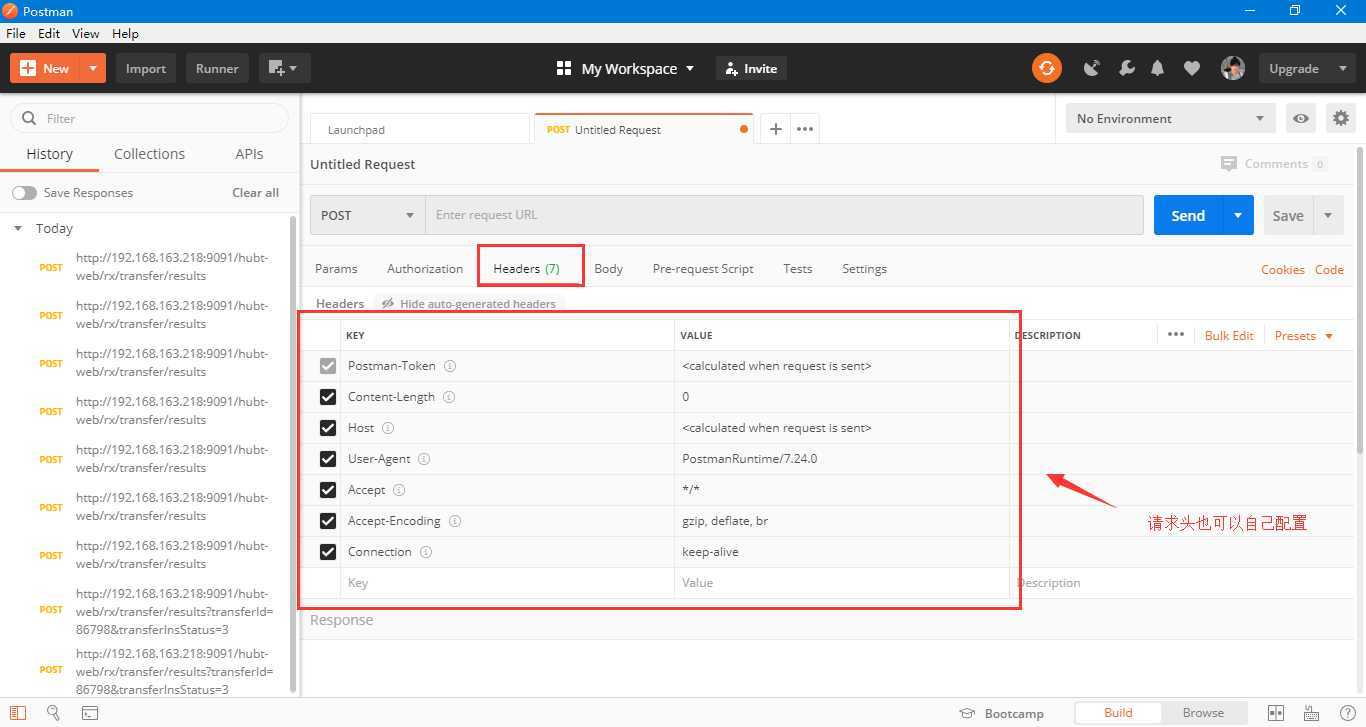Open the Presets dropdown
1366x727 pixels.
pyautogui.click(x=1304, y=335)
